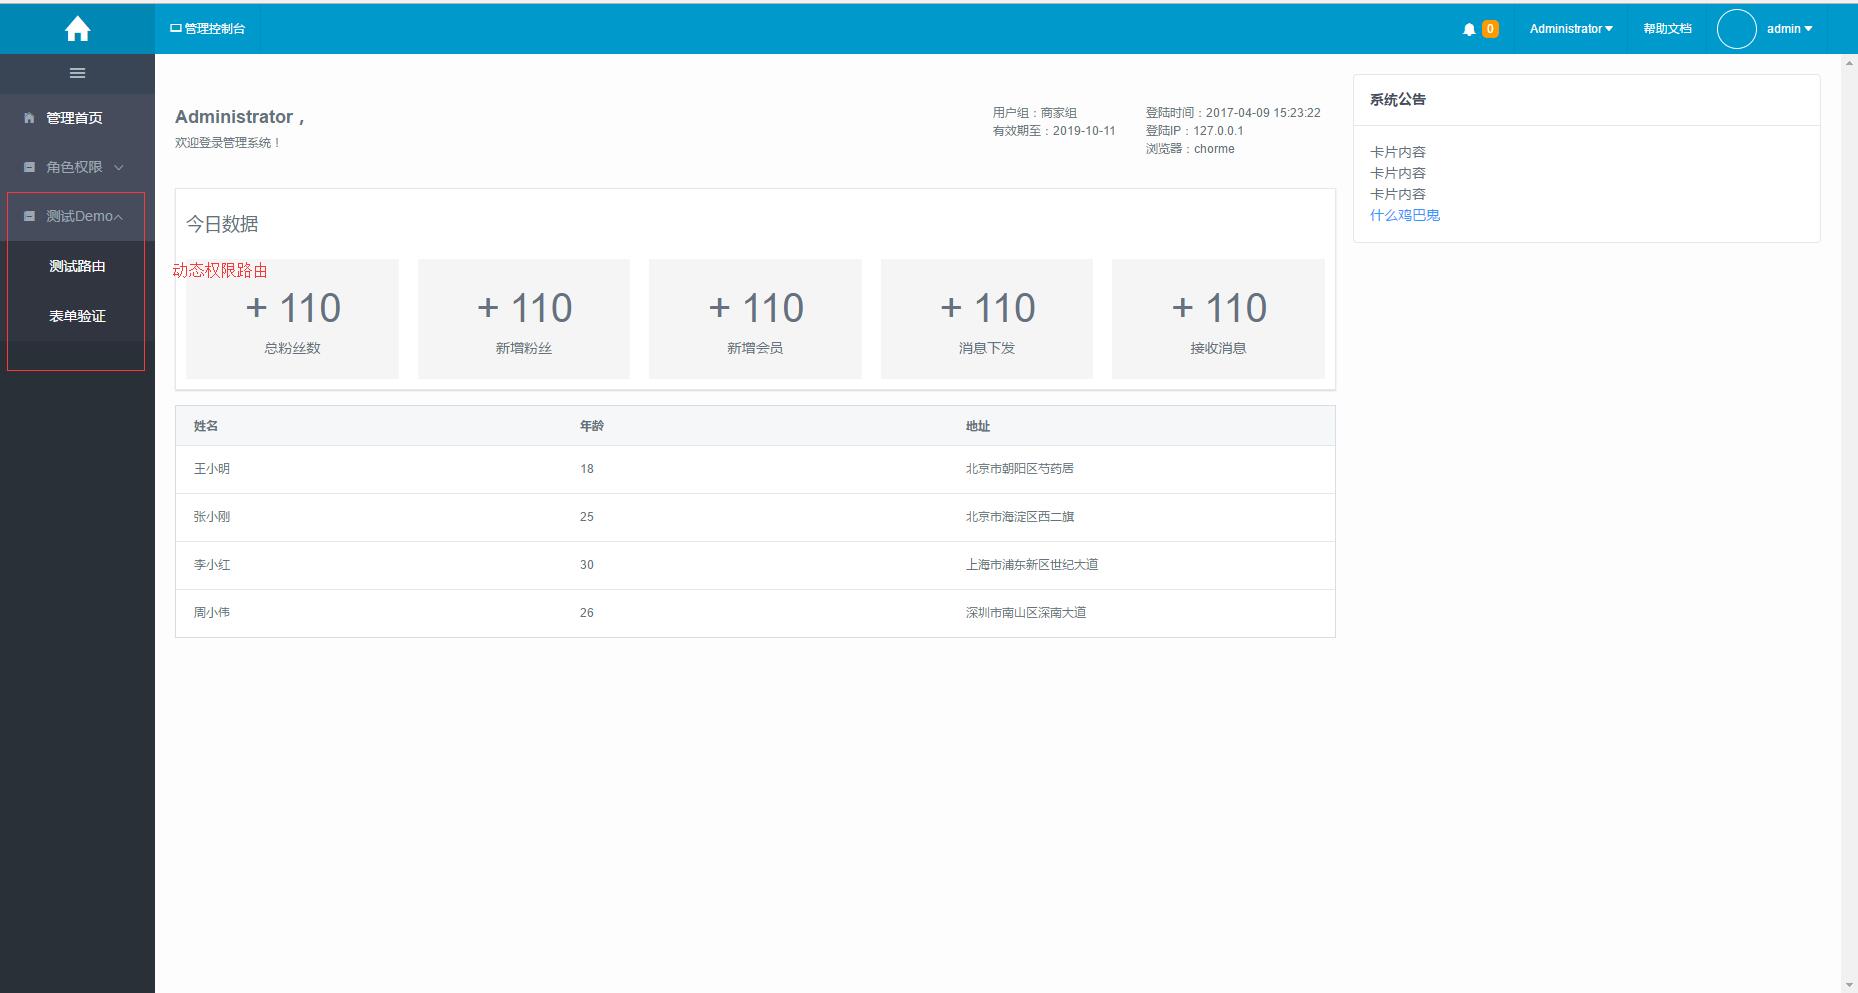Click the 系统公告 panel title
The image size is (1858, 993).
(1398, 100)
